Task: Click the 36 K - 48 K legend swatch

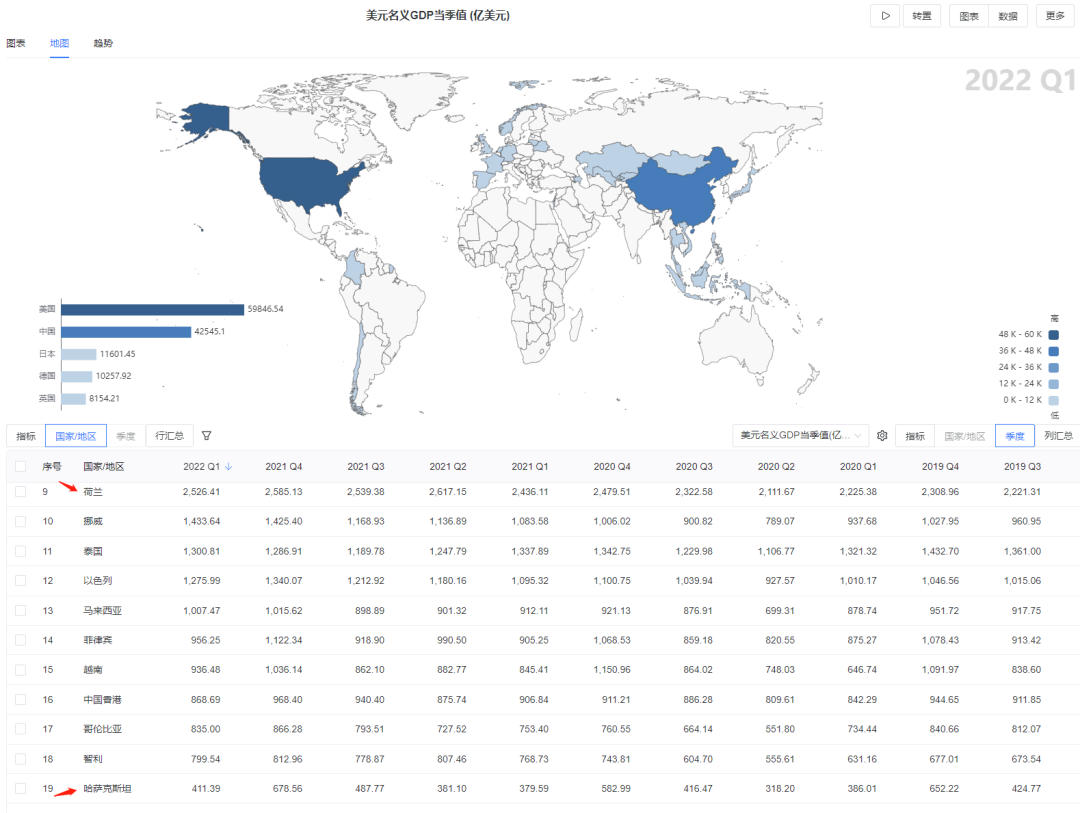Action: click(x=1053, y=351)
